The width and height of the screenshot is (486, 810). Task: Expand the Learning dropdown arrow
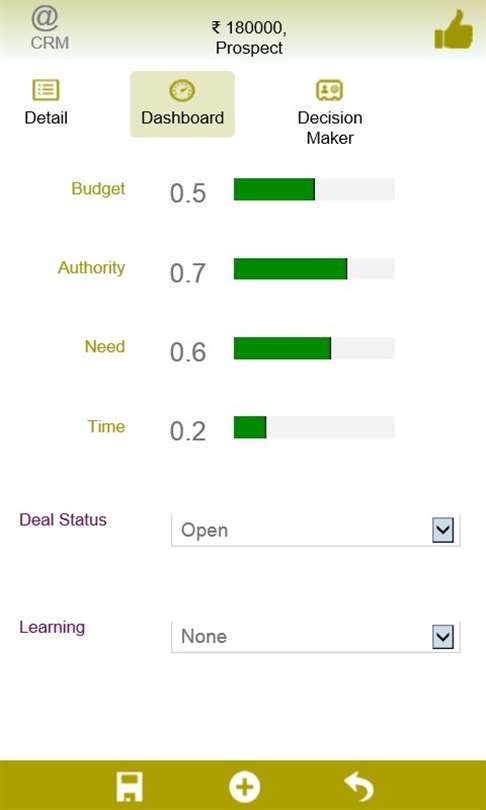tap(443, 637)
